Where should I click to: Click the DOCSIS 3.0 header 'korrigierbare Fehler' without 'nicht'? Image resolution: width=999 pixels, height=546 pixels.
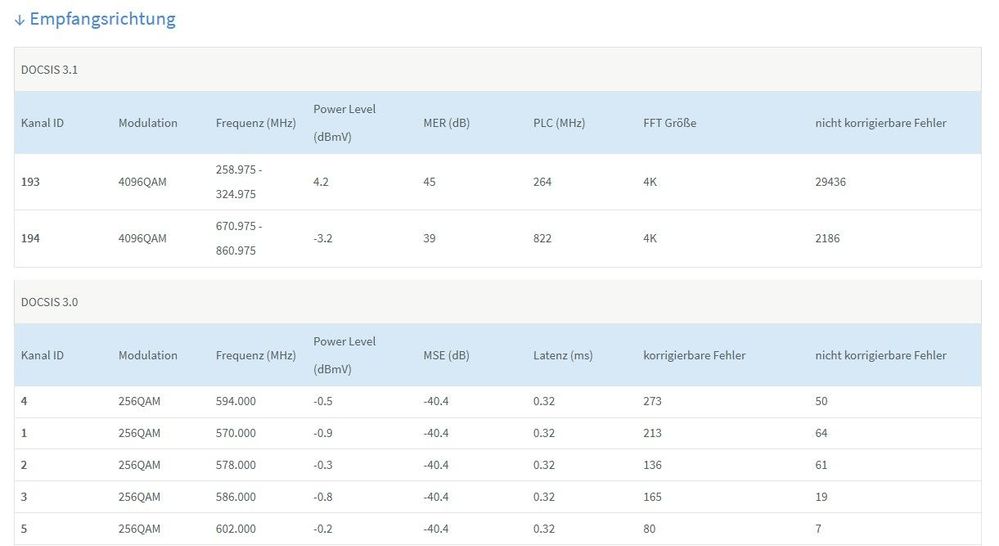pyautogui.click(x=694, y=355)
